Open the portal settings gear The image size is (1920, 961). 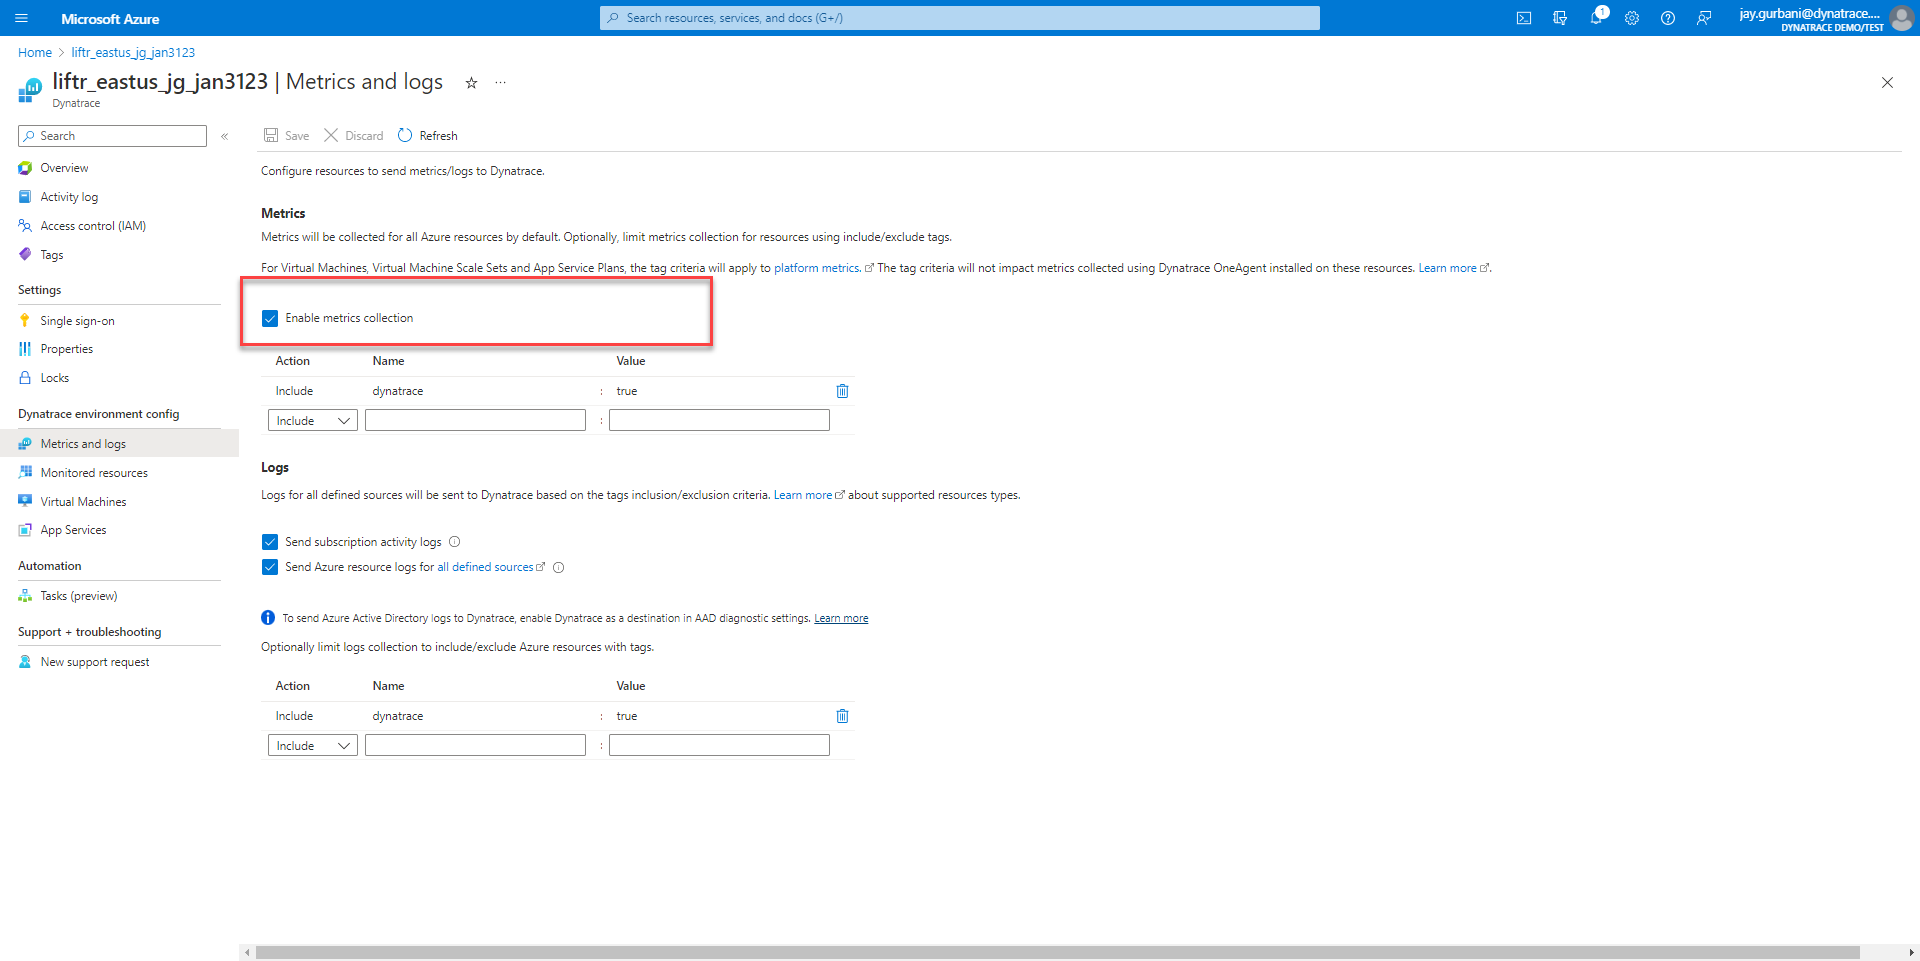coord(1632,18)
